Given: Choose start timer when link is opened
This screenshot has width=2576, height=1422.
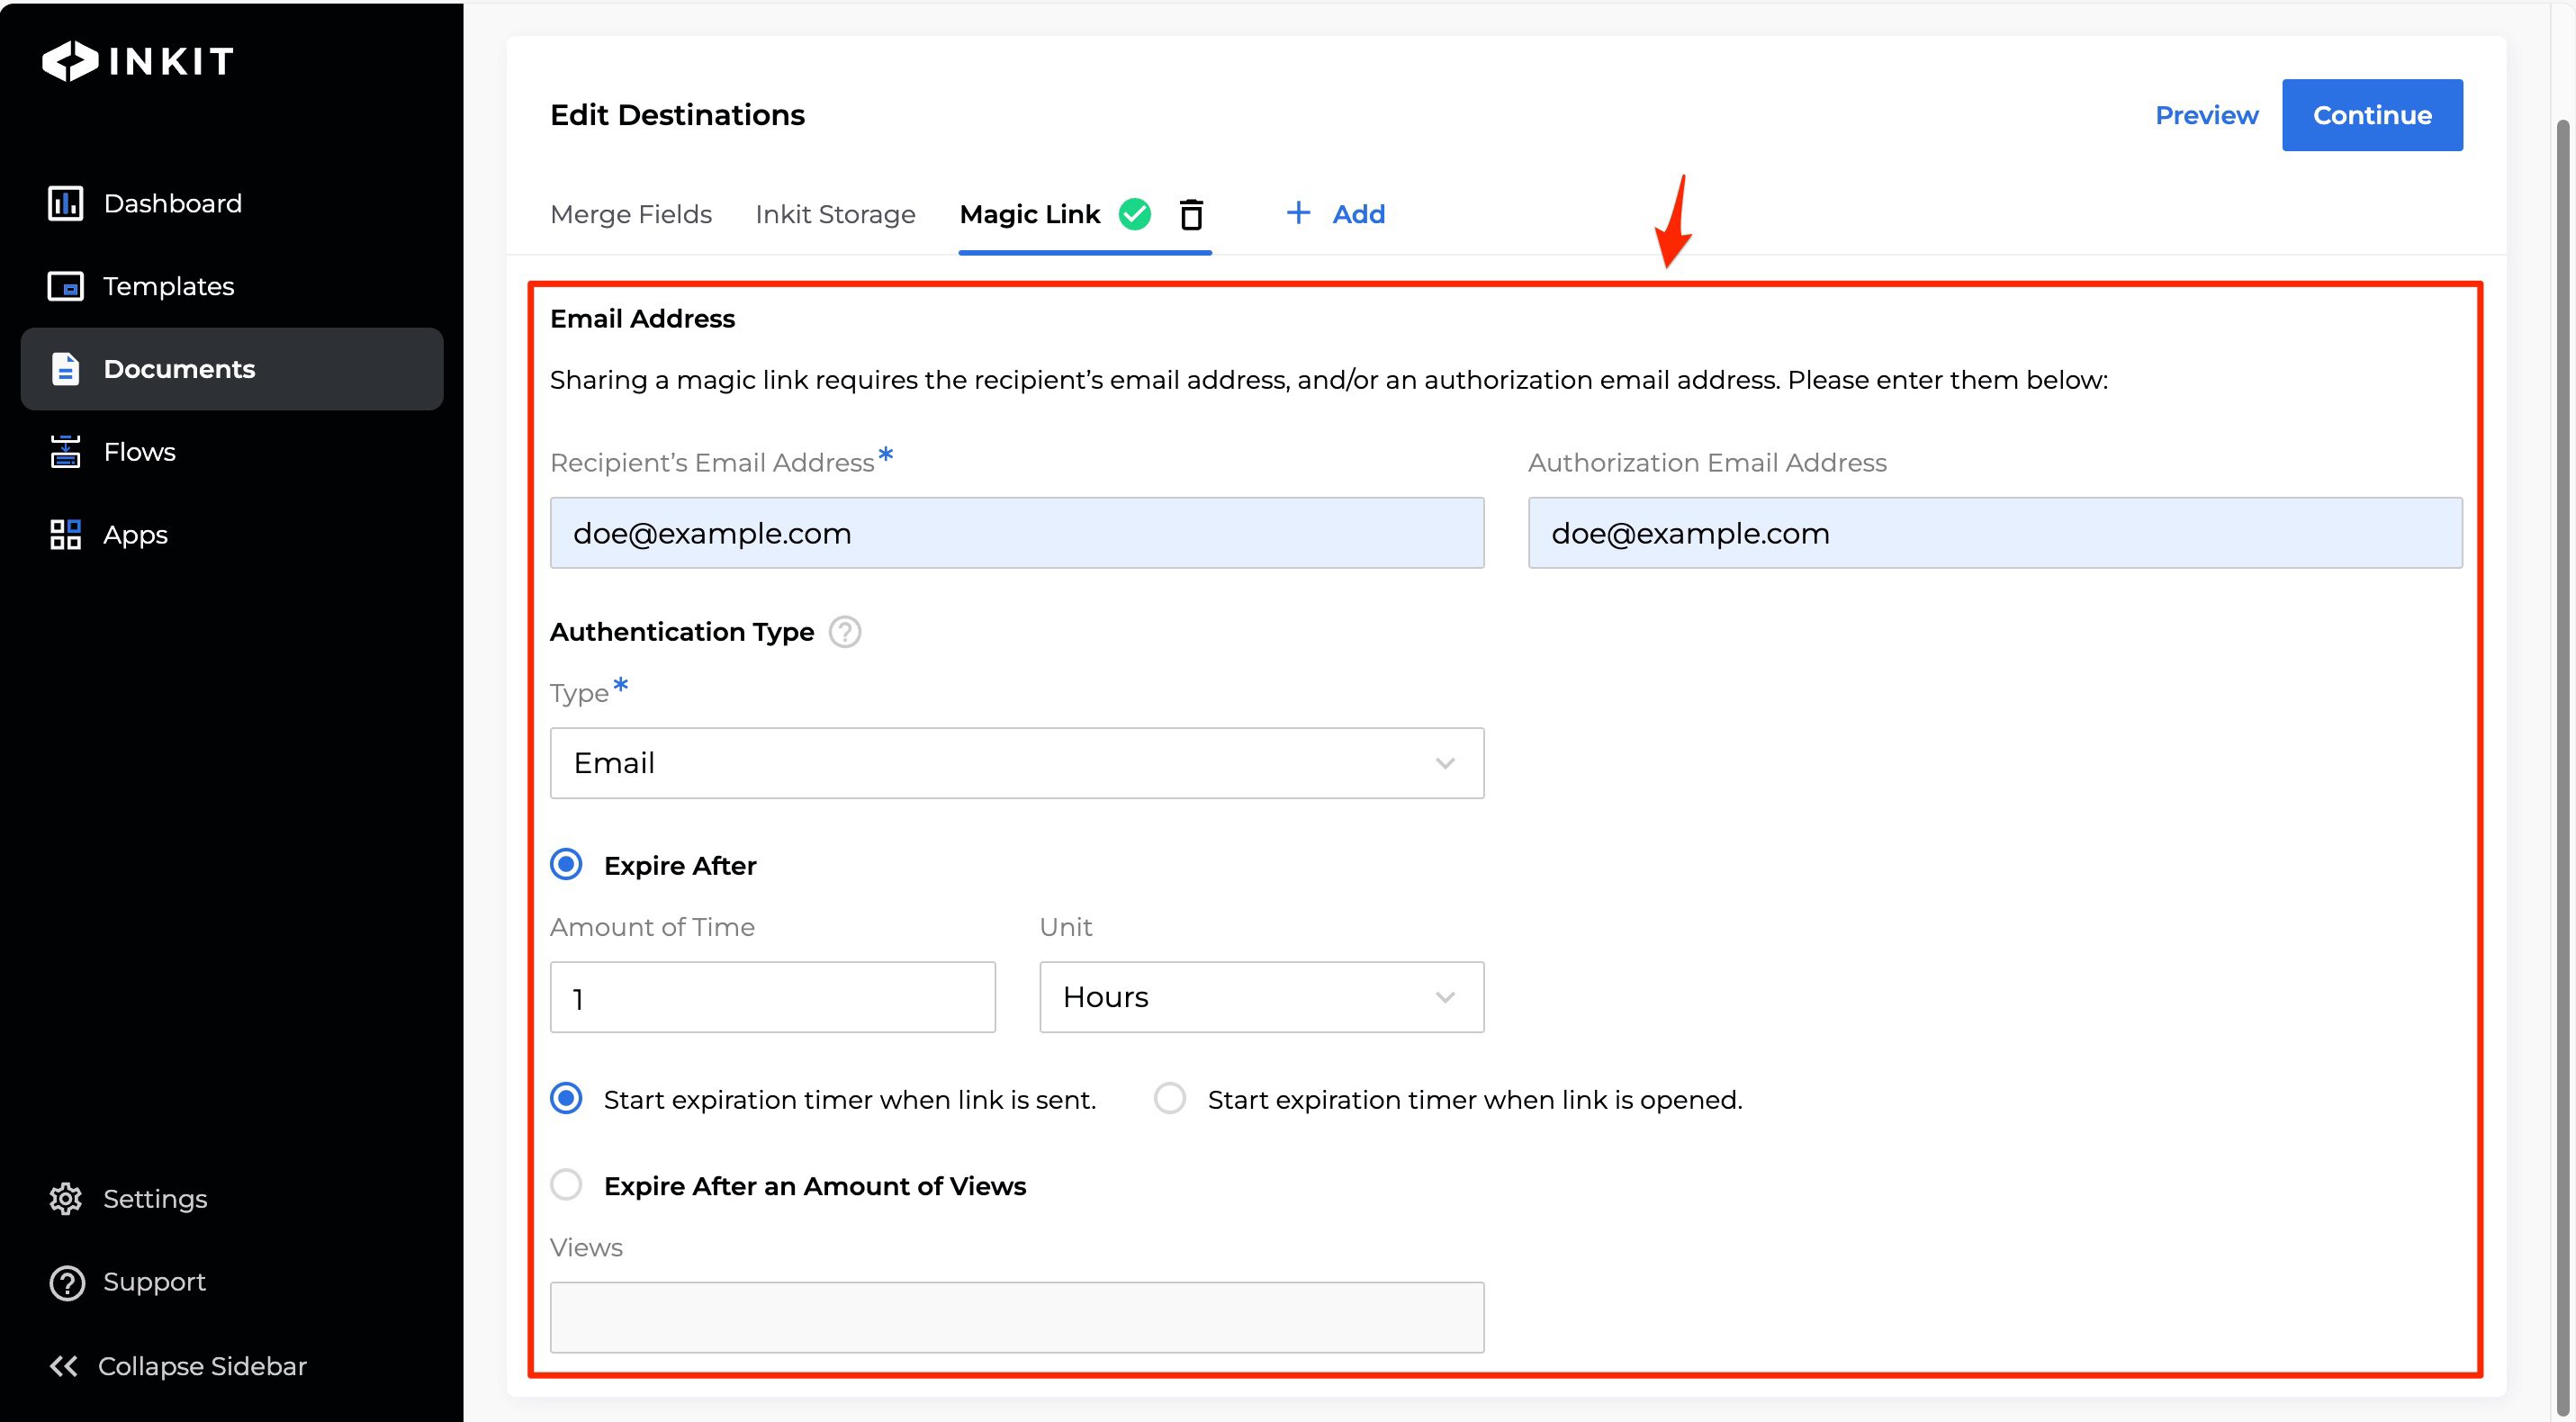Looking at the screenshot, I should tap(1170, 1099).
